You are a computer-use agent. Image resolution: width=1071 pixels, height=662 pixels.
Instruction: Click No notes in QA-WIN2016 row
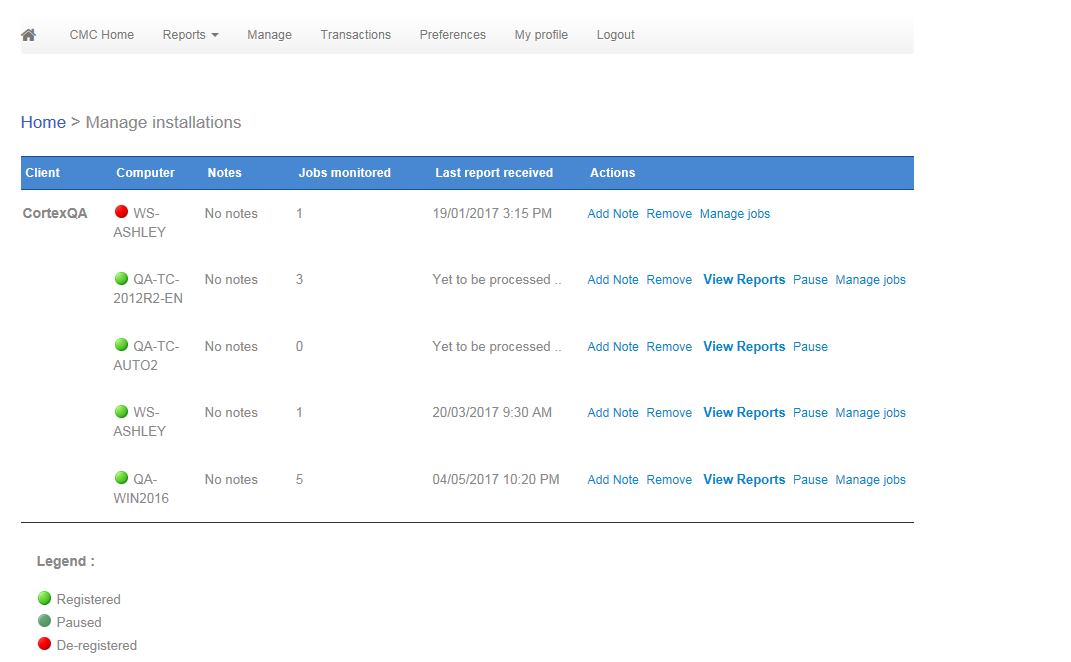pos(232,480)
